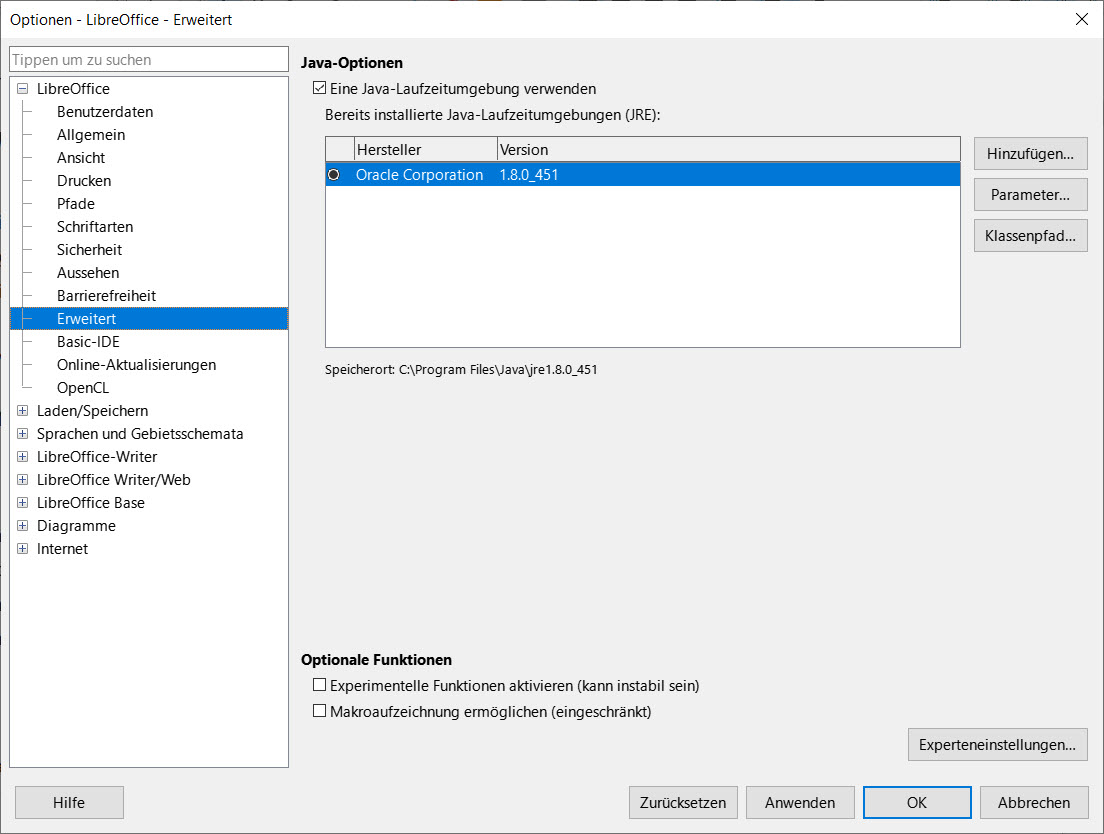The image size is (1104, 834).
Task: Expand the Laden/Speichern node
Action: (x=23, y=410)
